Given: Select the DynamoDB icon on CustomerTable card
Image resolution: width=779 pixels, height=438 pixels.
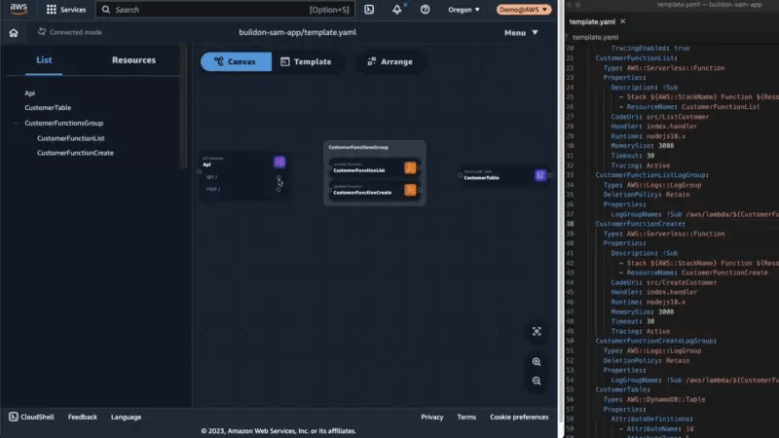Looking at the screenshot, I should coord(540,175).
